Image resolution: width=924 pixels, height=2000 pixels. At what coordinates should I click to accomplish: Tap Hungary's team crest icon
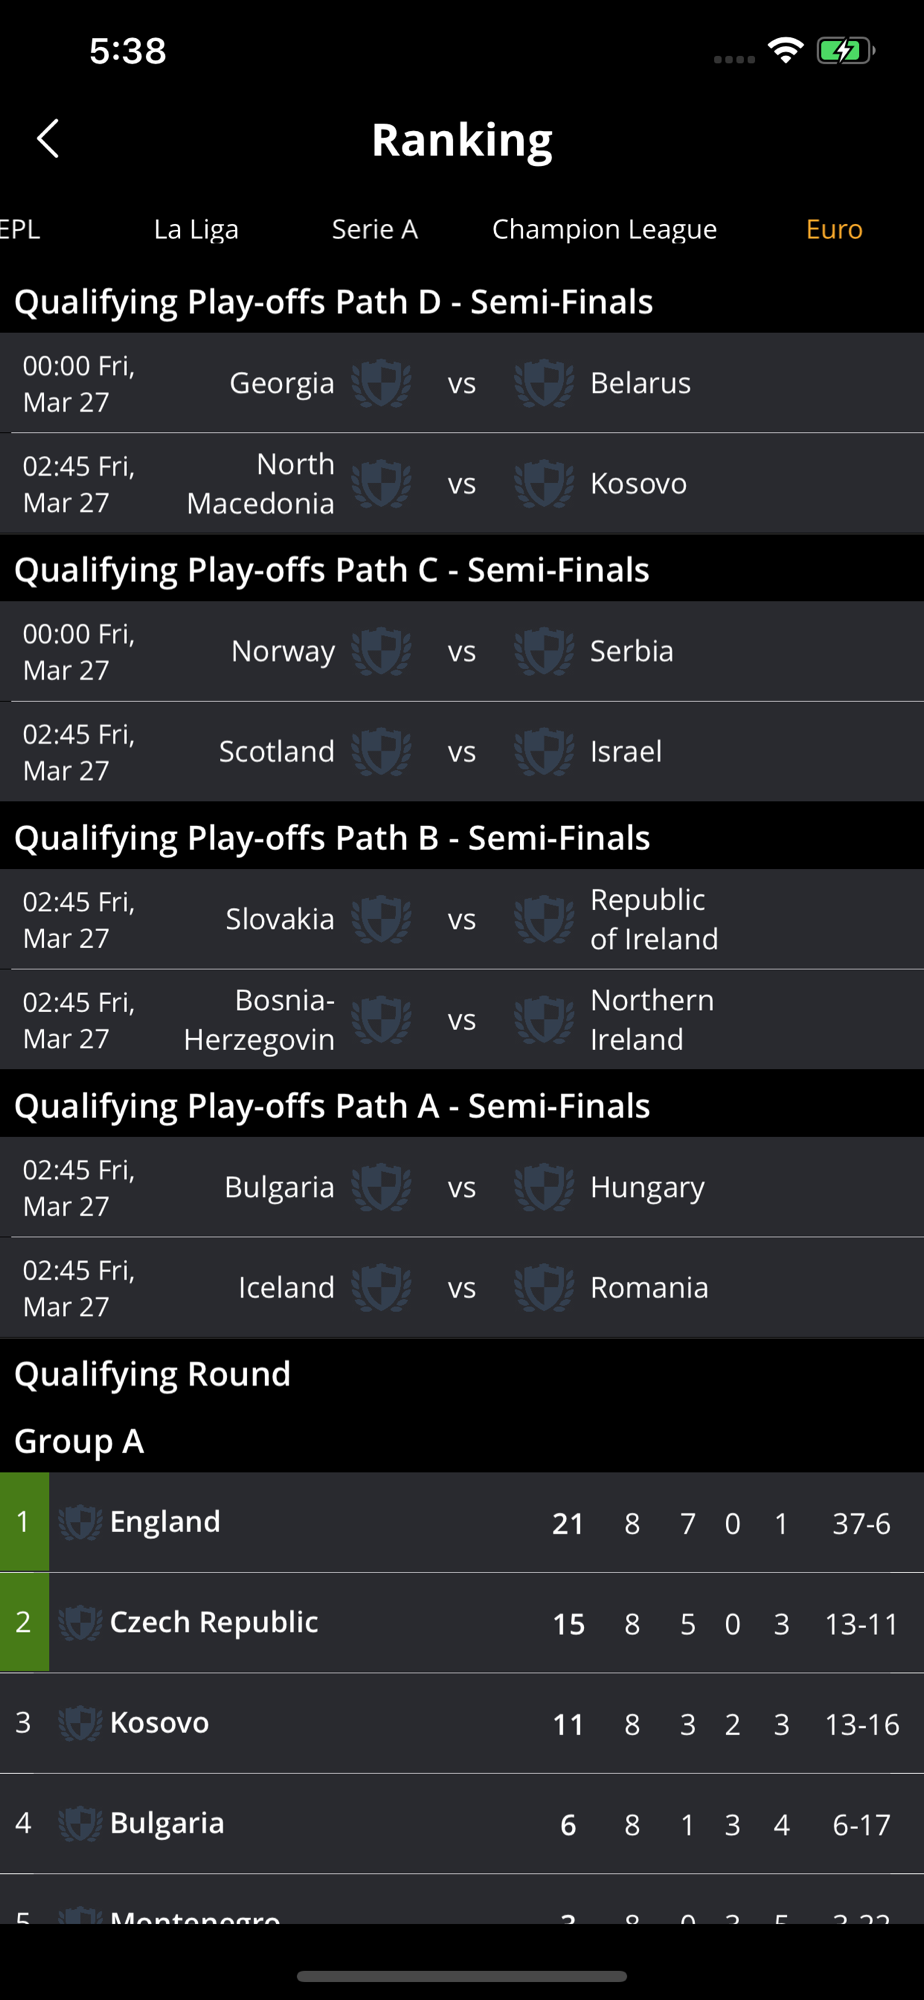pyautogui.click(x=544, y=1187)
